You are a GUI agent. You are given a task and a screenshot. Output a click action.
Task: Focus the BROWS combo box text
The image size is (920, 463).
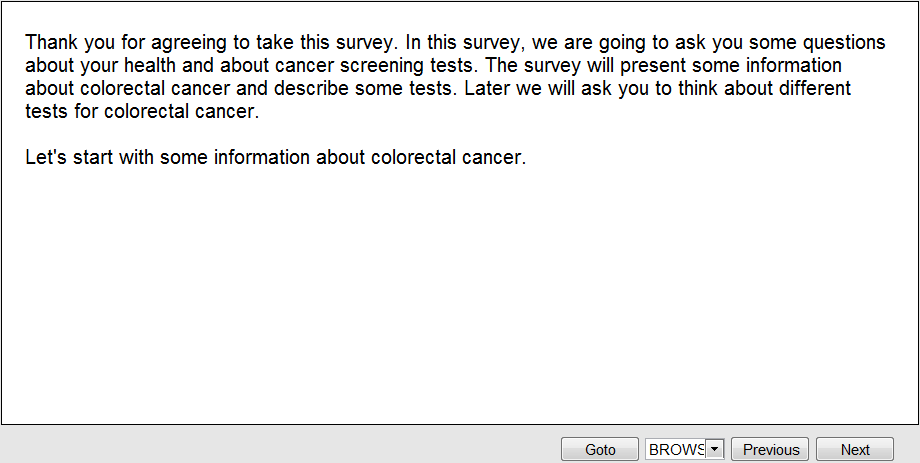pyautogui.click(x=676, y=450)
